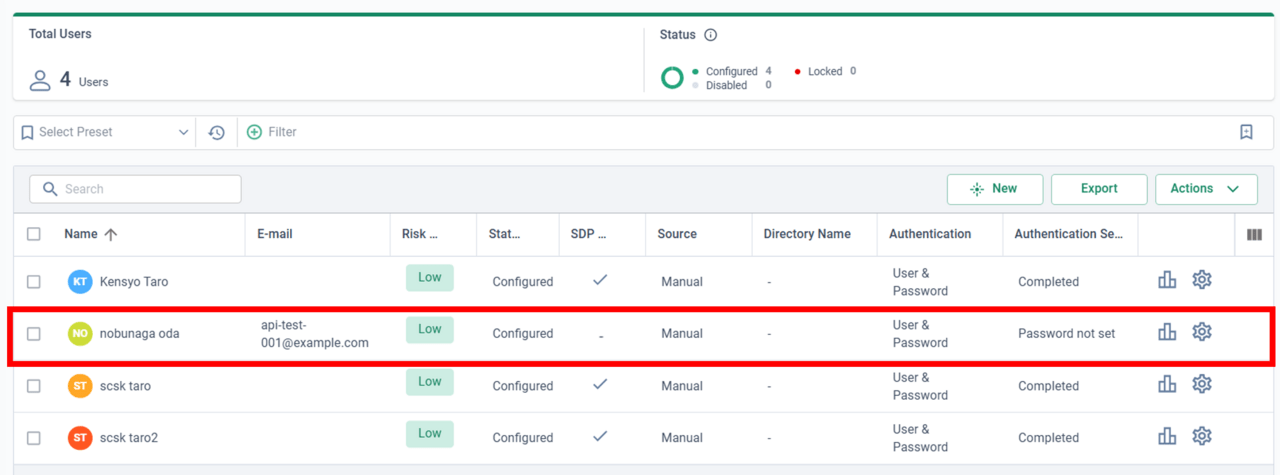Click the Export button
1280x475 pixels.
pyautogui.click(x=1099, y=189)
